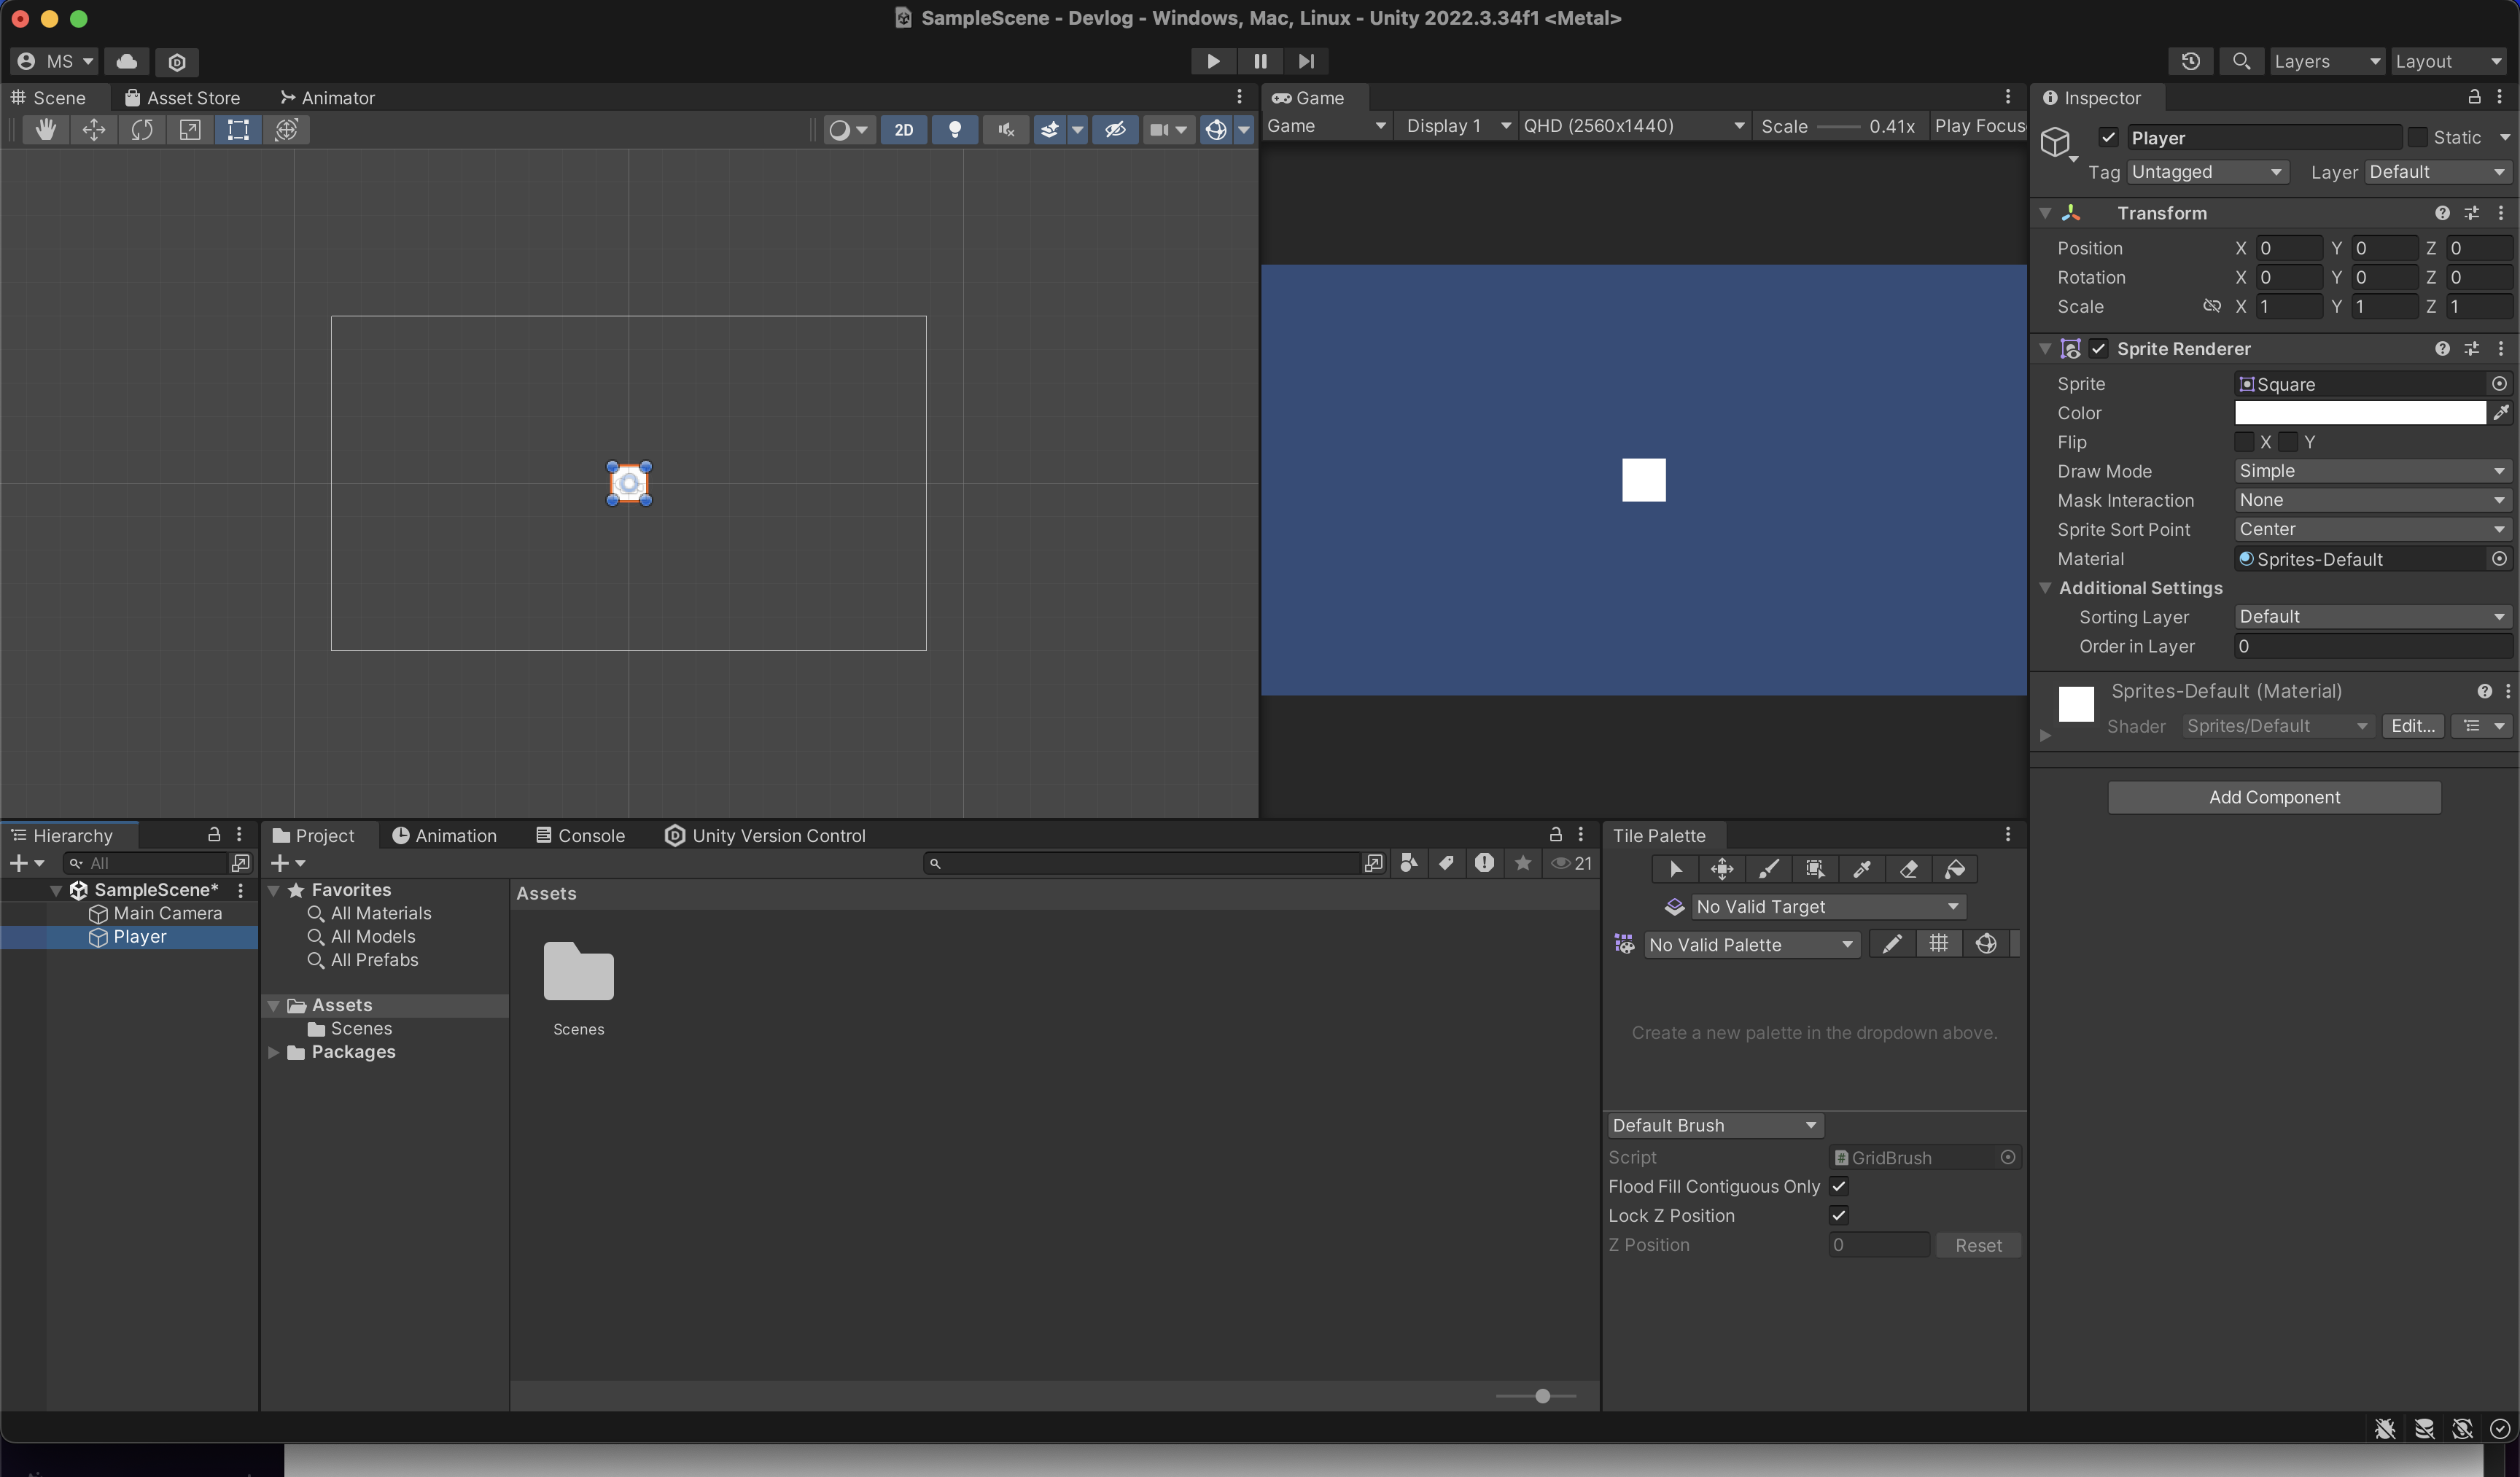Switch to the Asset Store tab
The image size is (2520, 1477).
point(182,98)
